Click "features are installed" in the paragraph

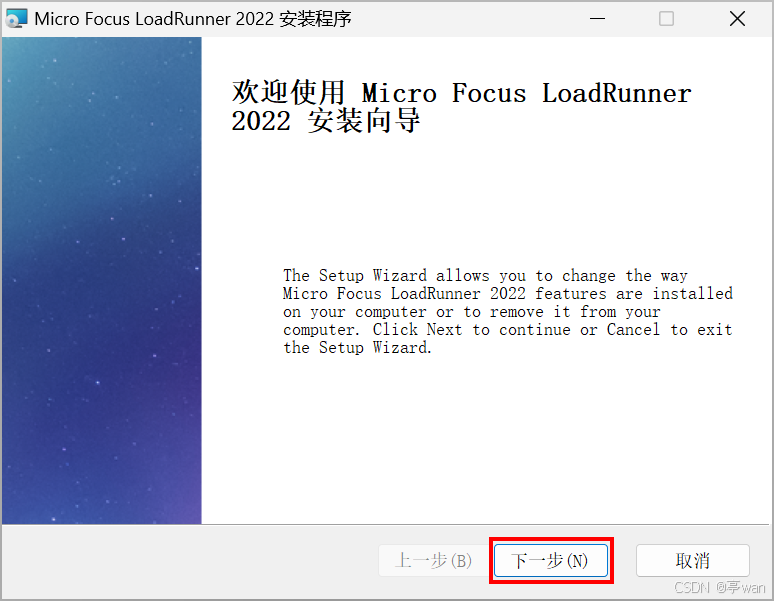pyautogui.click(x=634, y=294)
